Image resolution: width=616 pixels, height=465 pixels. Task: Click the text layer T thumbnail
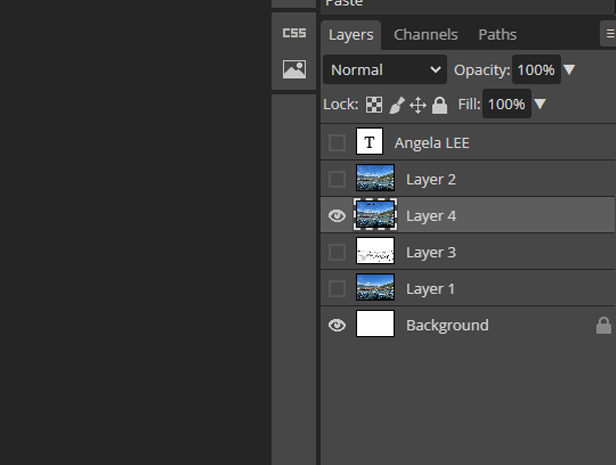(375, 143)
